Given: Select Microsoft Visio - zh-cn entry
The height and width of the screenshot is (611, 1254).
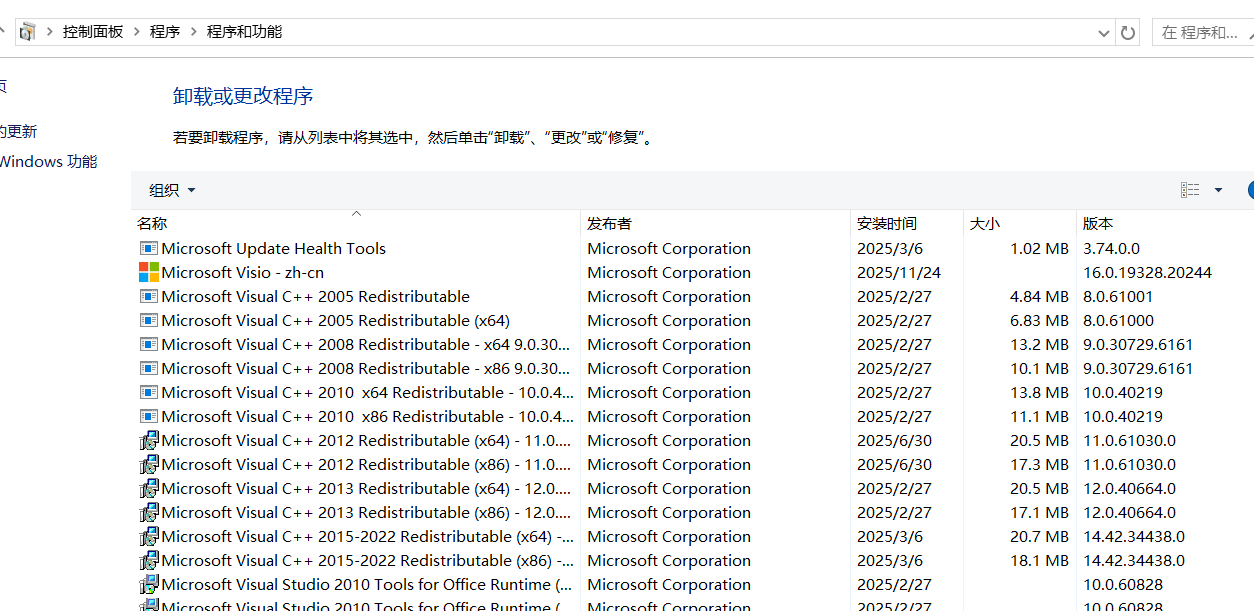Looking at the screenshot, I should click(x=242, y=272).
